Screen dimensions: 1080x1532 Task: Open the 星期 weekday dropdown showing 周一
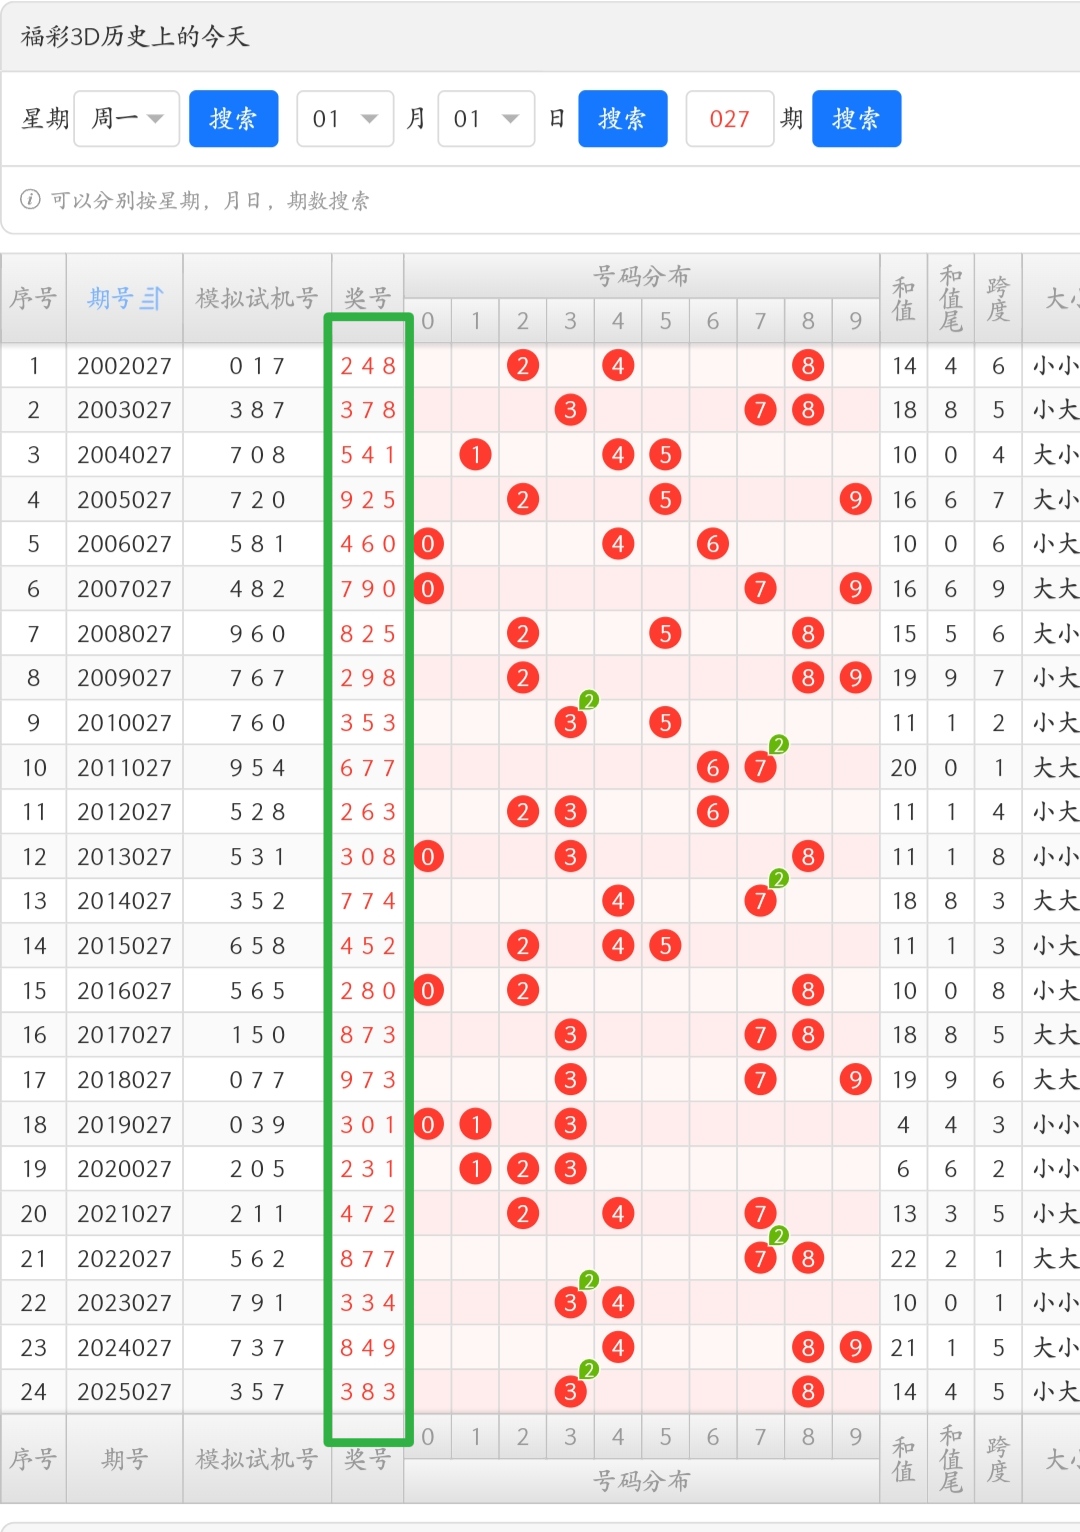pos(127,119)
